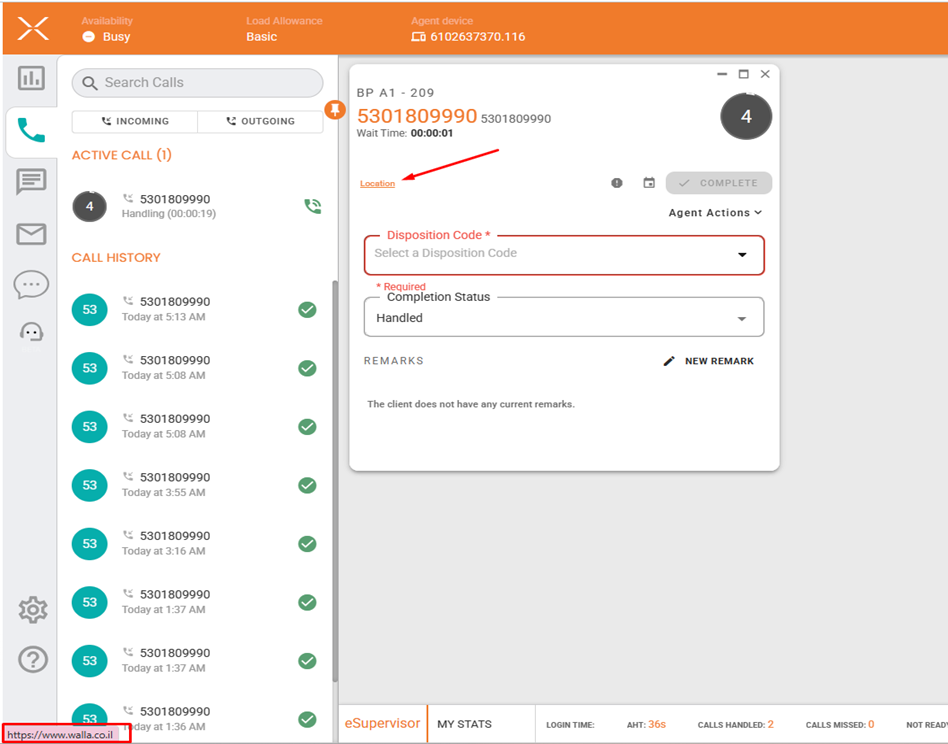Select the phone calls sidebar icon
Viewport: 948px width, 744px height.
31,130
